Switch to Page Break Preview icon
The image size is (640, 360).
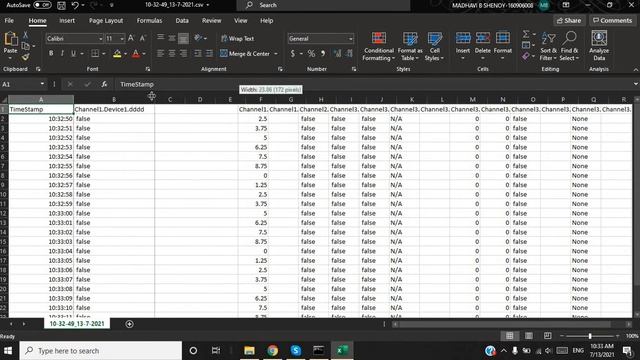click(x=547, y=336)
